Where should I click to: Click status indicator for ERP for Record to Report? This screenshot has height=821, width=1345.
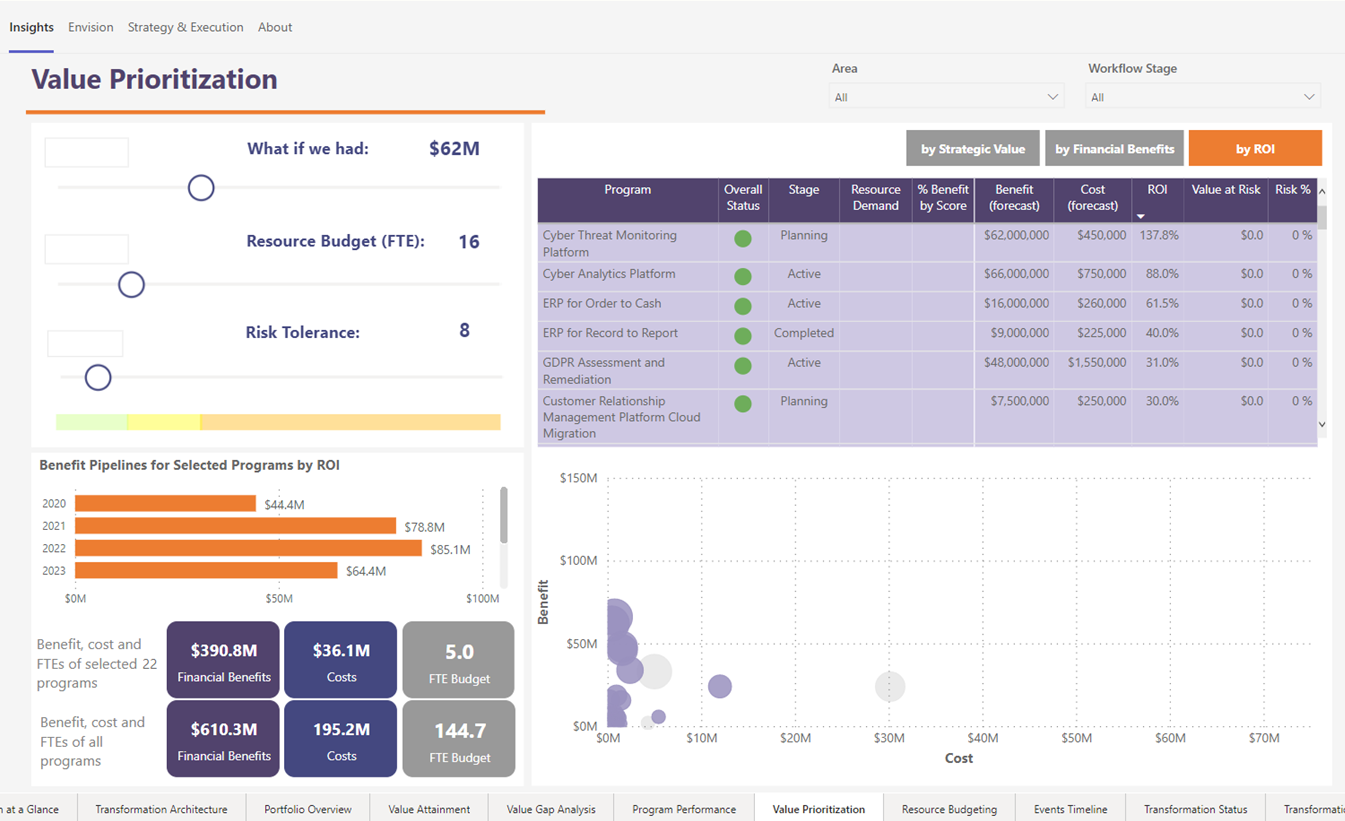point(742,336)
